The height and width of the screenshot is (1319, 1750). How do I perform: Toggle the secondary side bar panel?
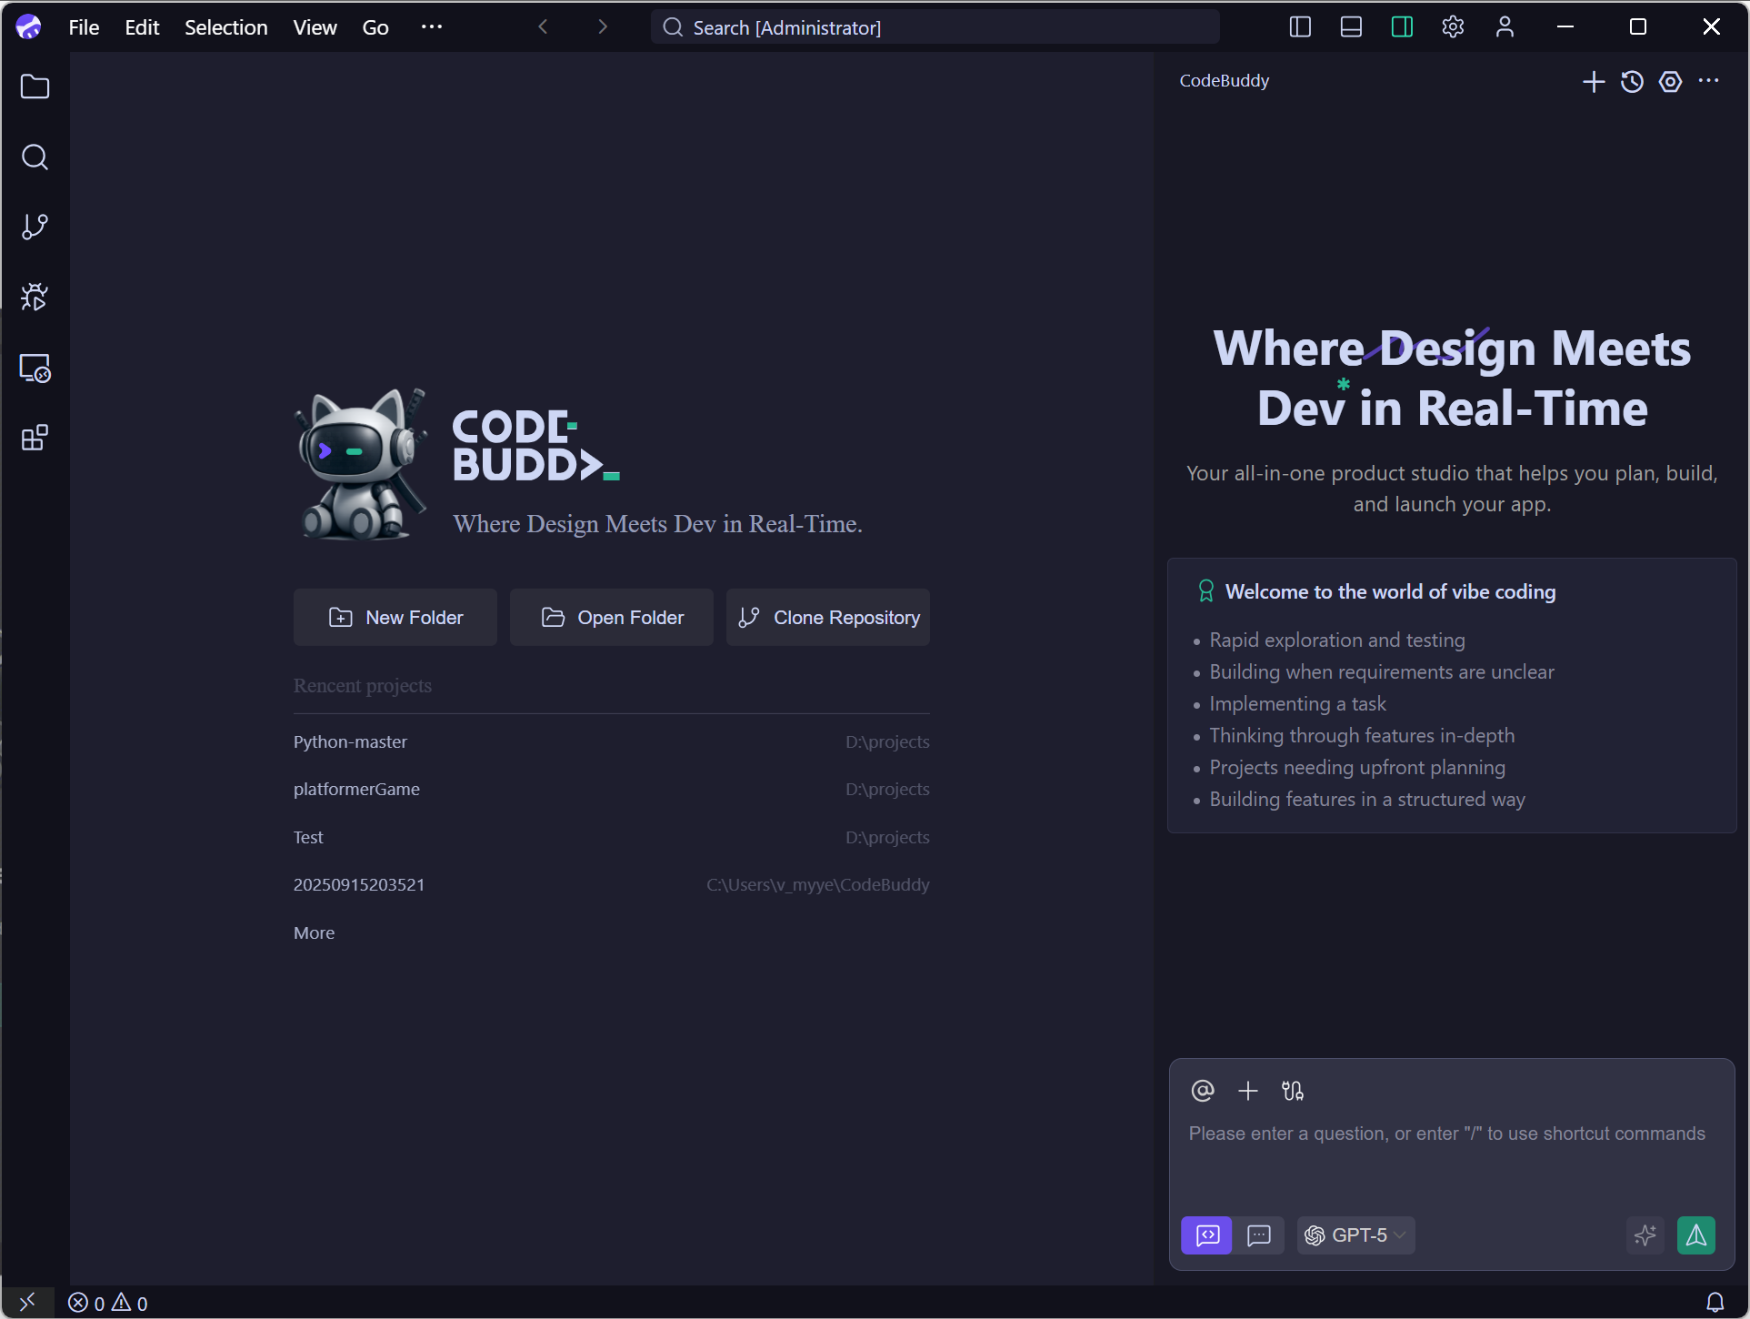click(x=1401, y=27)
